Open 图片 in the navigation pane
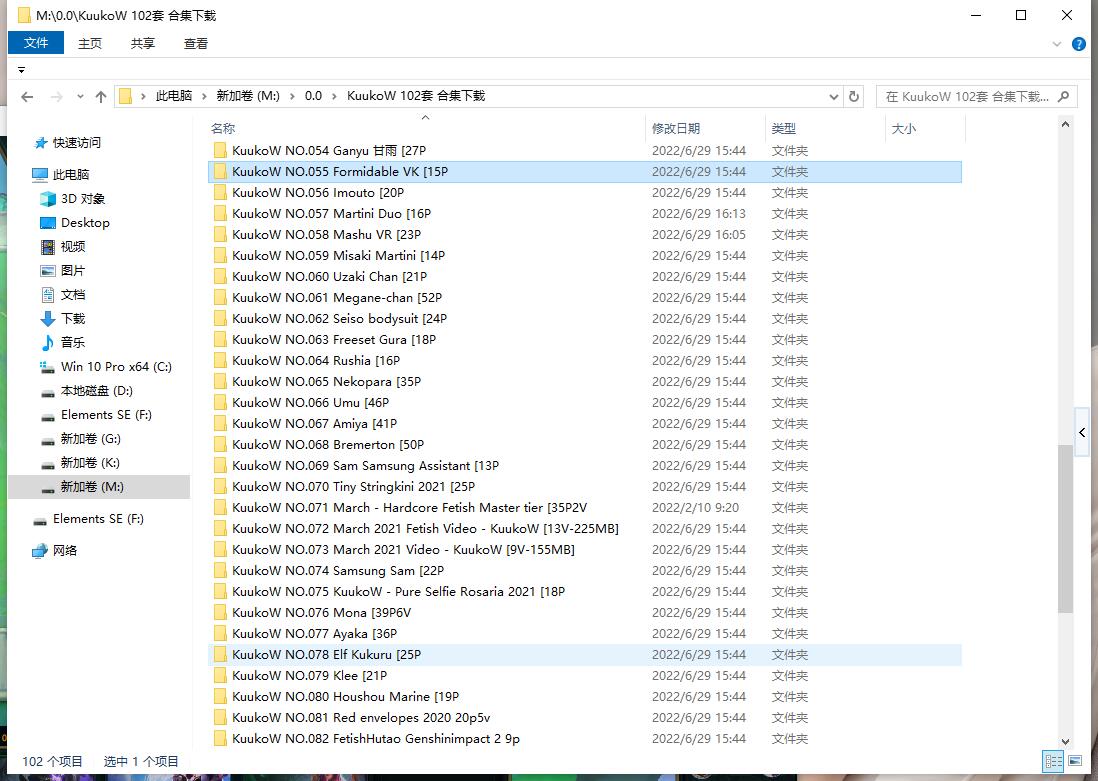Image resolution: width=1098 pixels, height=781 pixels. coord(73,270)
